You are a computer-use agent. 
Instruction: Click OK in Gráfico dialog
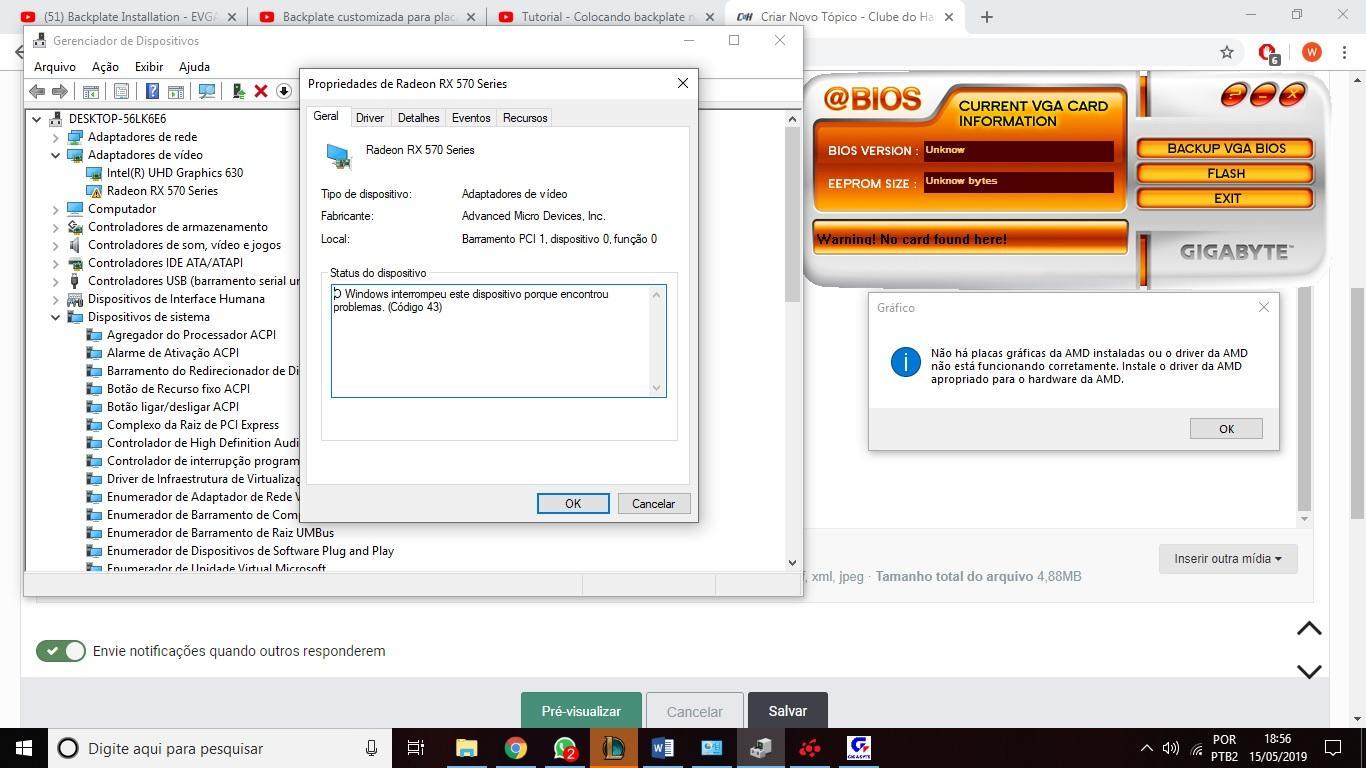click(x=1226, y=429)
